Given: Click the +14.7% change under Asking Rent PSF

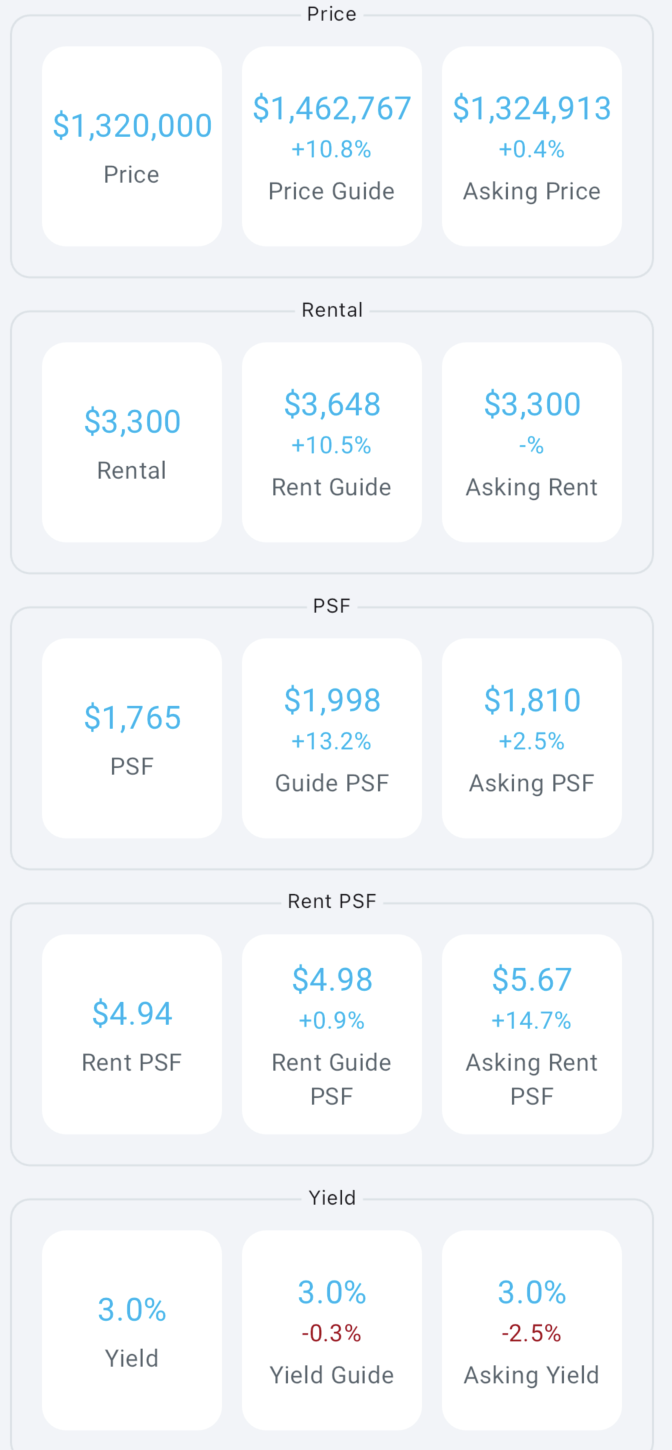Looking at the screenshot, I should click(x=531, y=1021).
